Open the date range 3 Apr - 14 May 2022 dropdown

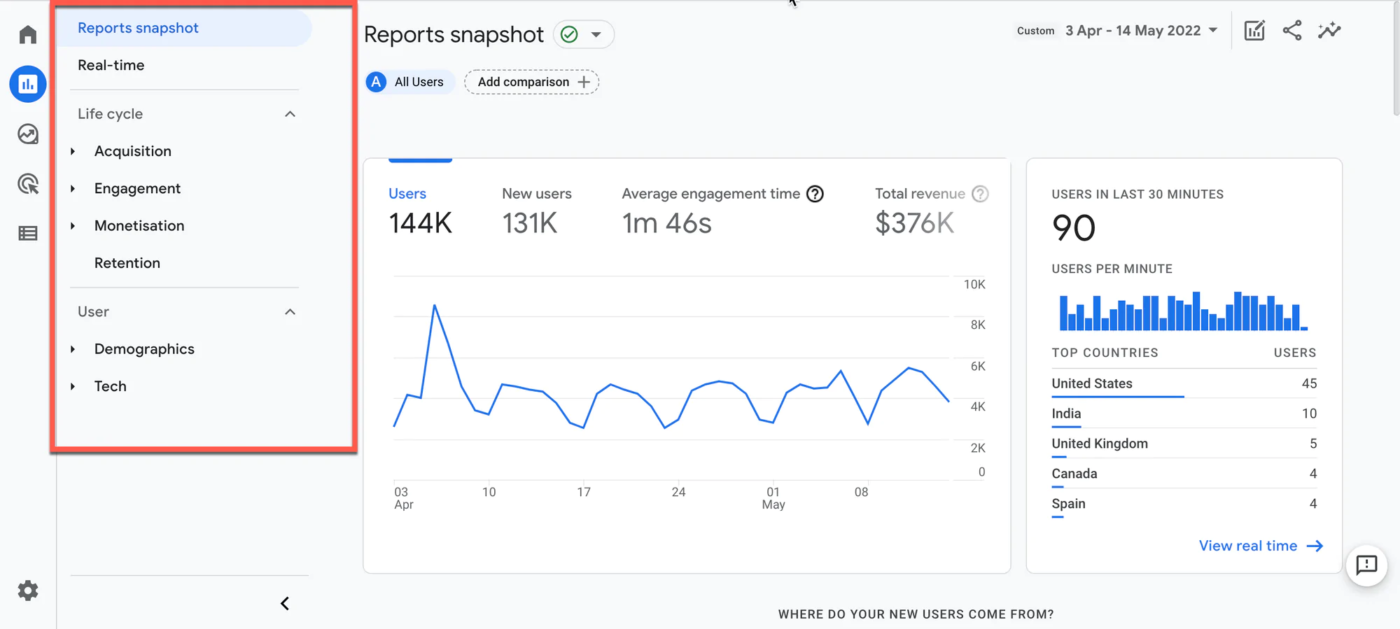pyautogui.click(x=1141, y=31)
